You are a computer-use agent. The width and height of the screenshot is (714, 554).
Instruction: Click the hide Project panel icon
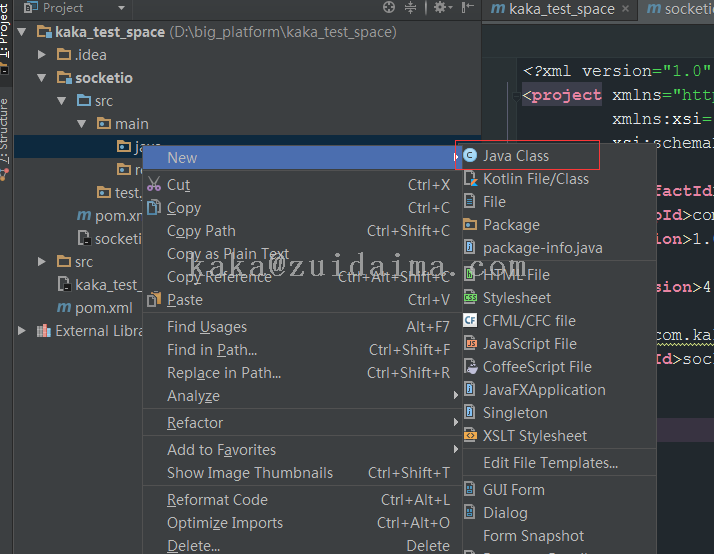pyautogui.click(x=468, y=7)
